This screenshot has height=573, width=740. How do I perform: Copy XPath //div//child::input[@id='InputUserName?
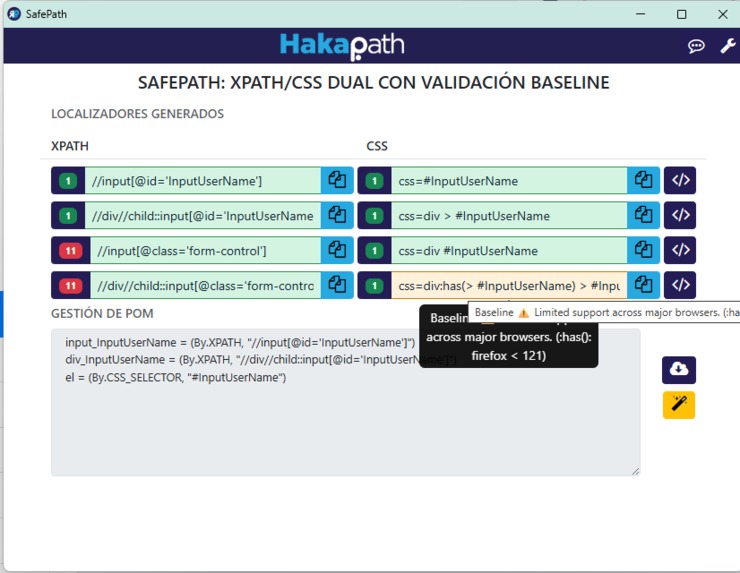pos(337,215)
